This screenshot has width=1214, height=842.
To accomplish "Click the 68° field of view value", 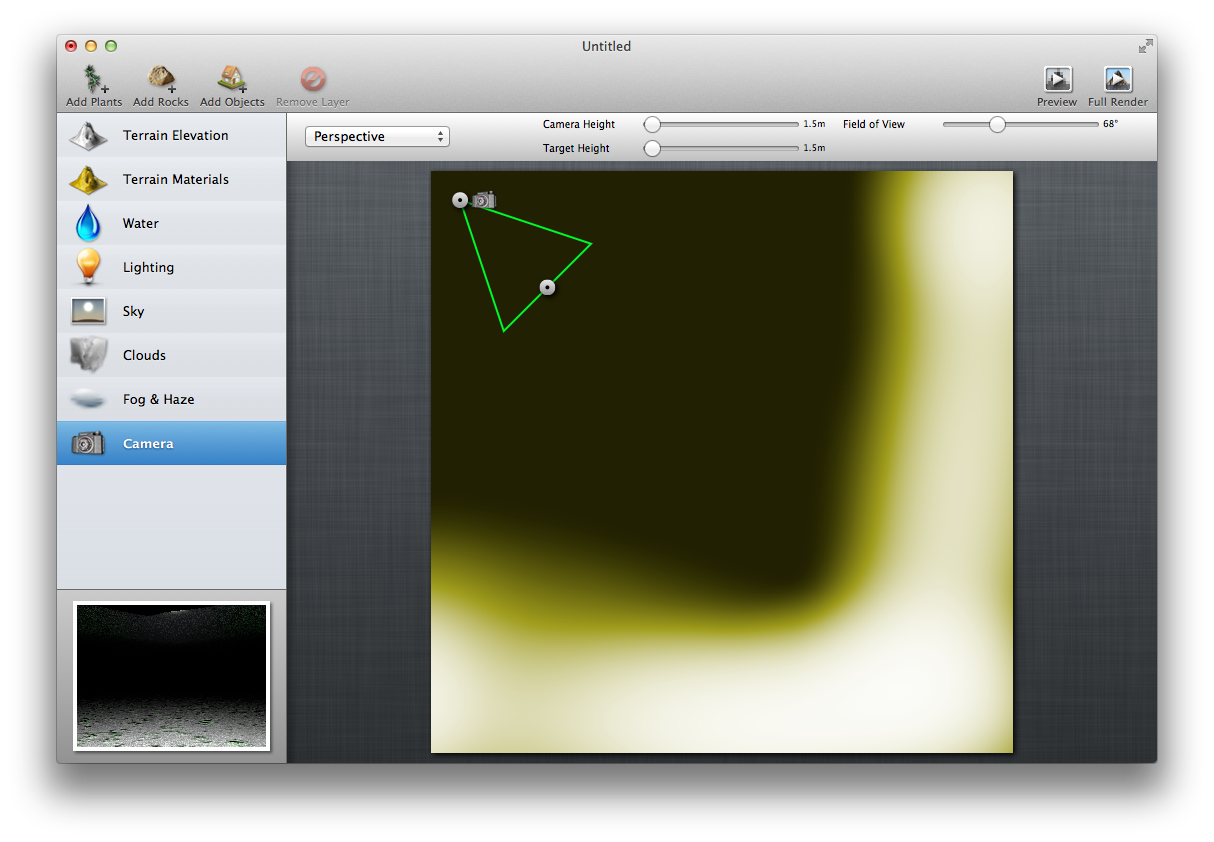I will pyautogui.click(x=1111, y=124).
